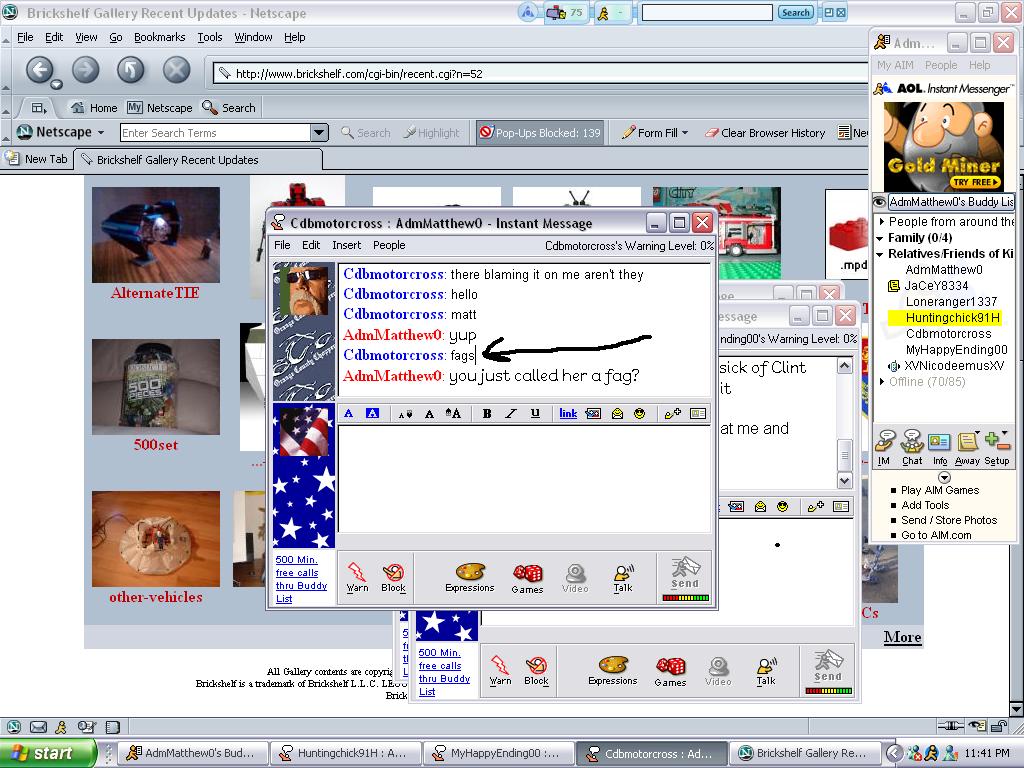Click the Netscape Forward arrow button
The image size is (1024, 768).
click(86, 69)
